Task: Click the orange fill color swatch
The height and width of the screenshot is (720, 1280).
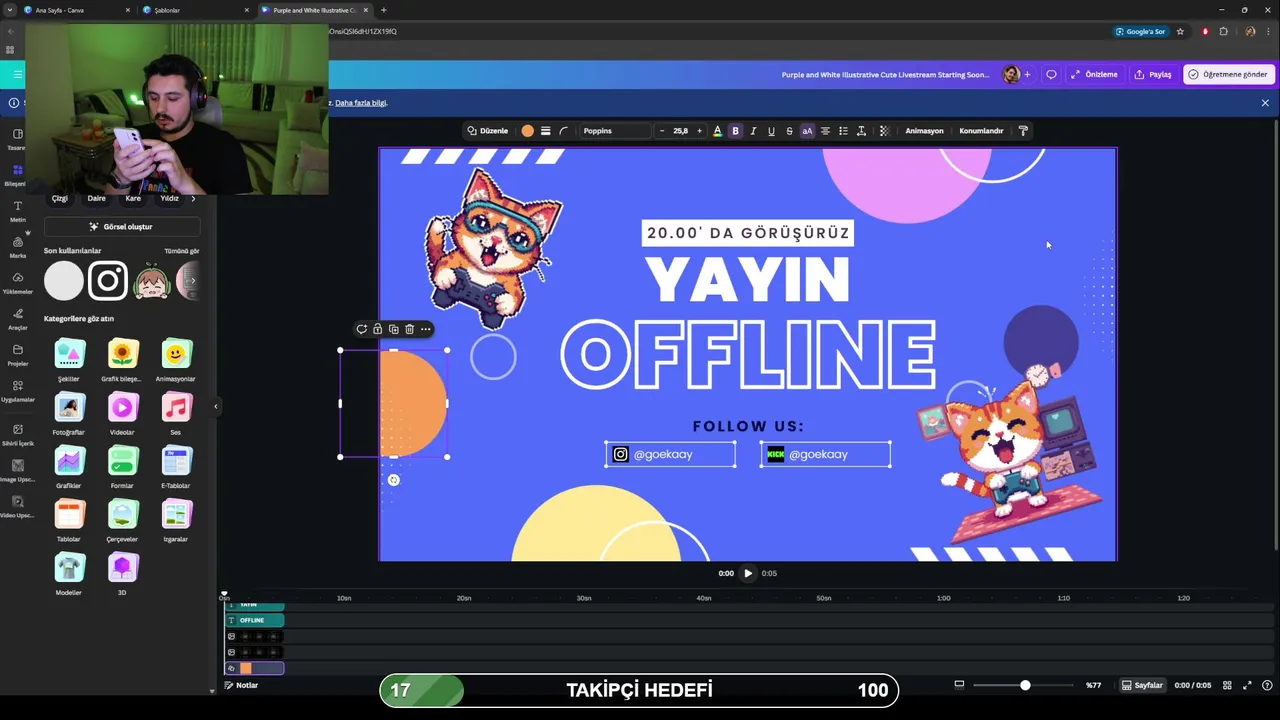Action: pyautogui.click(x=527, y=131)
